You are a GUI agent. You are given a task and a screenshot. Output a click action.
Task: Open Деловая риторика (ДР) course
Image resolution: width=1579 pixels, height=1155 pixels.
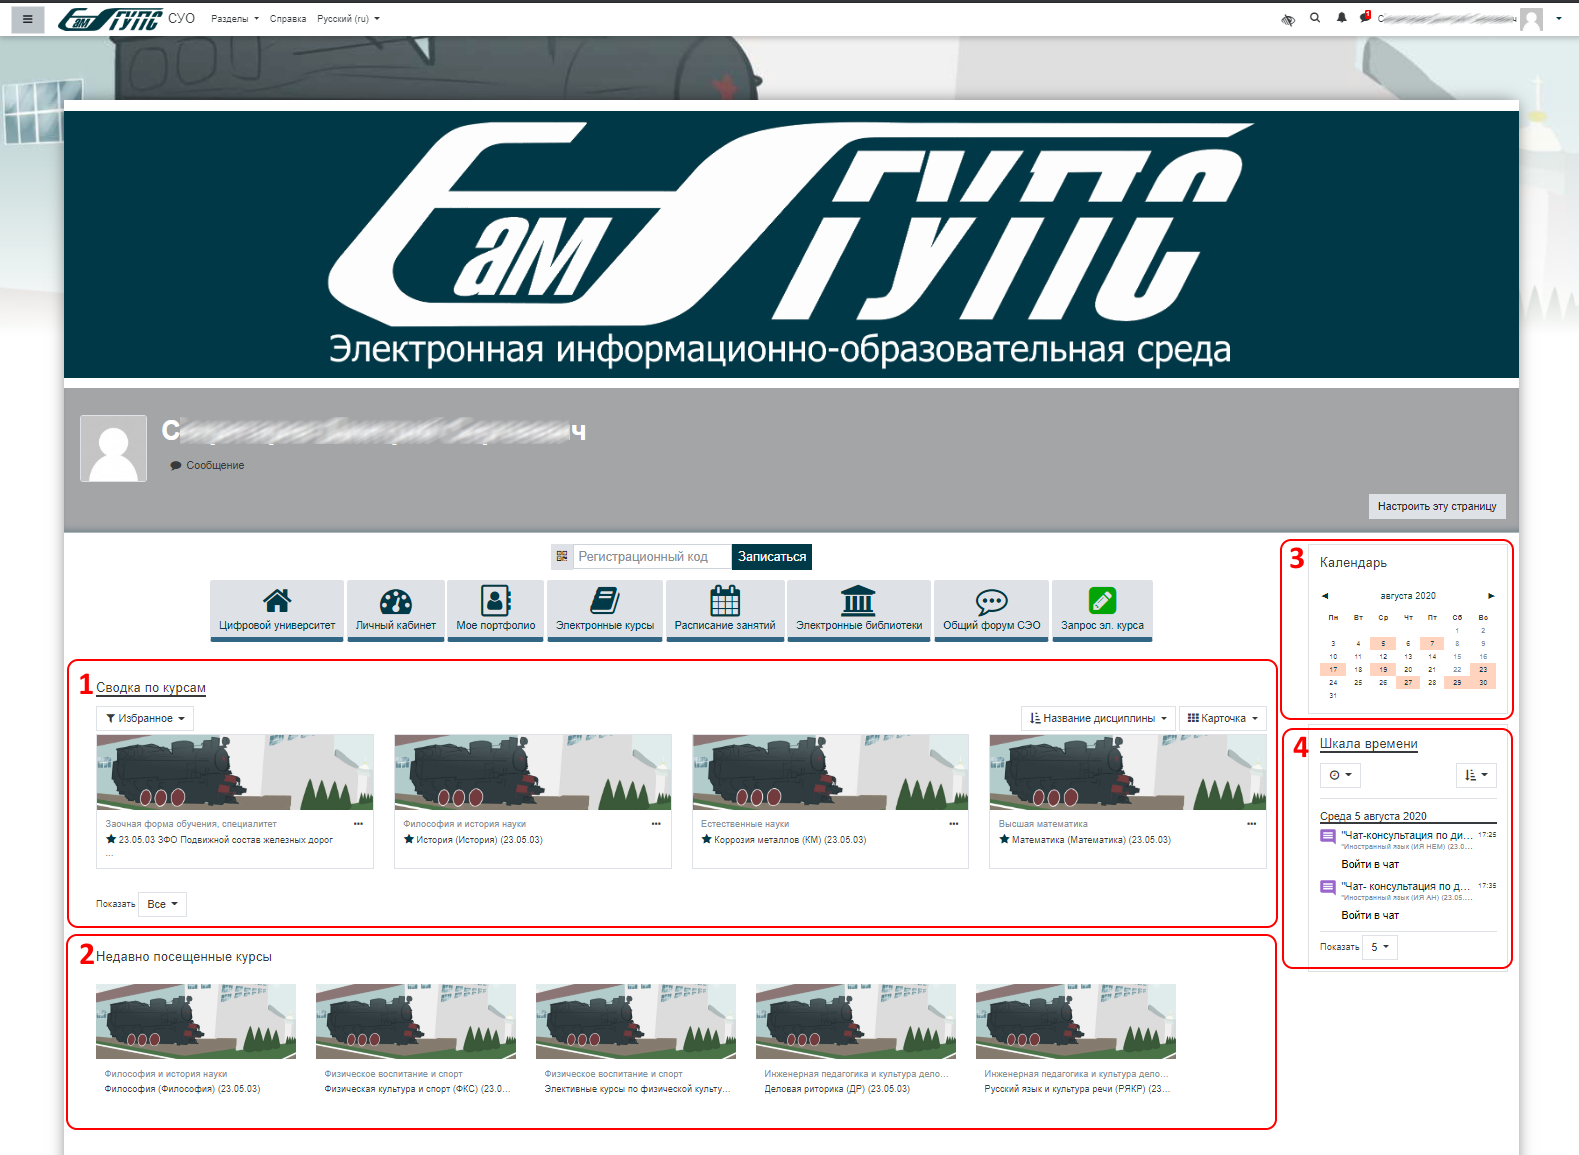837,1090
